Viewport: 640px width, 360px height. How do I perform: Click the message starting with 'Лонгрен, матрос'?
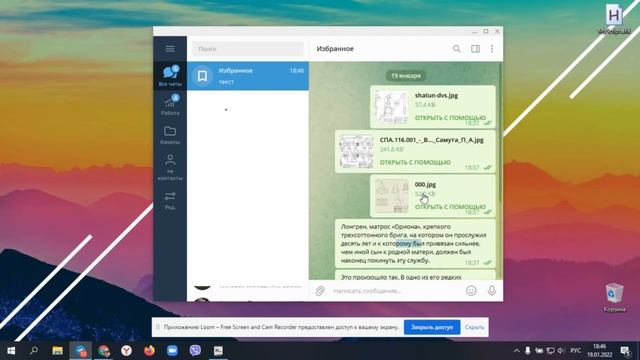415,243
